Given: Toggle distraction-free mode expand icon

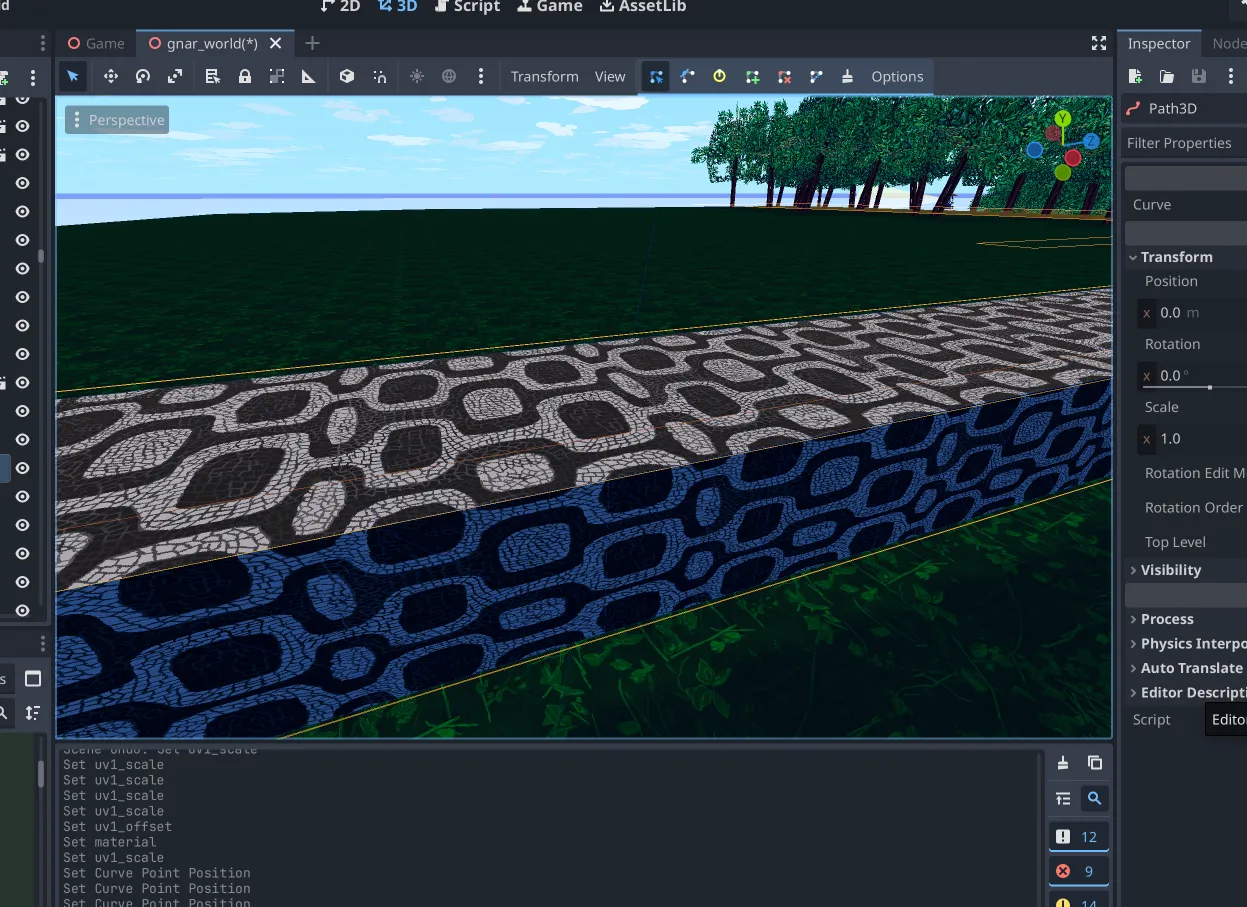Looking at the screenshot, I should [1099, 43].
